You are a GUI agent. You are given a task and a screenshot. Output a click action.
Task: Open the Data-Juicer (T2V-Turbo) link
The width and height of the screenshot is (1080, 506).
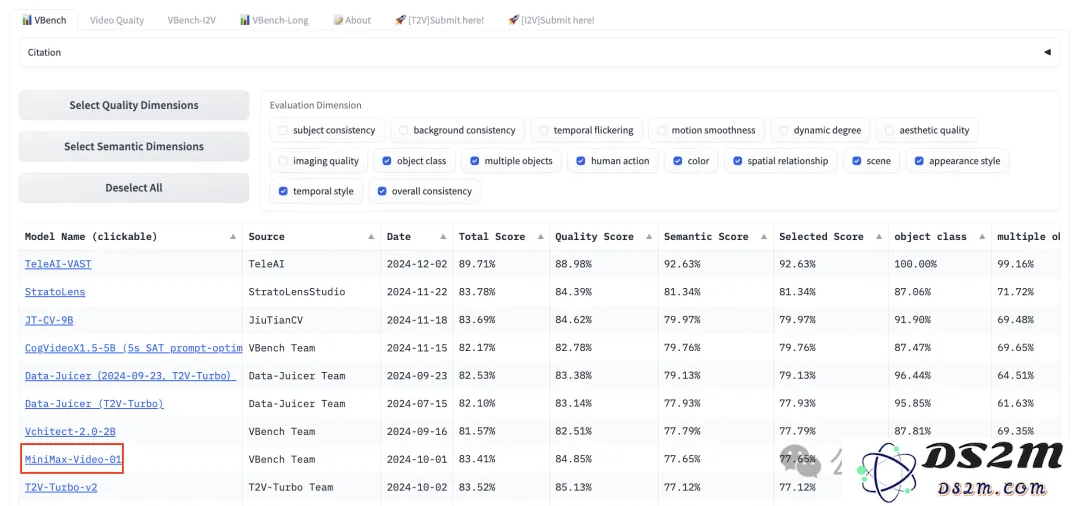(94, 403)
